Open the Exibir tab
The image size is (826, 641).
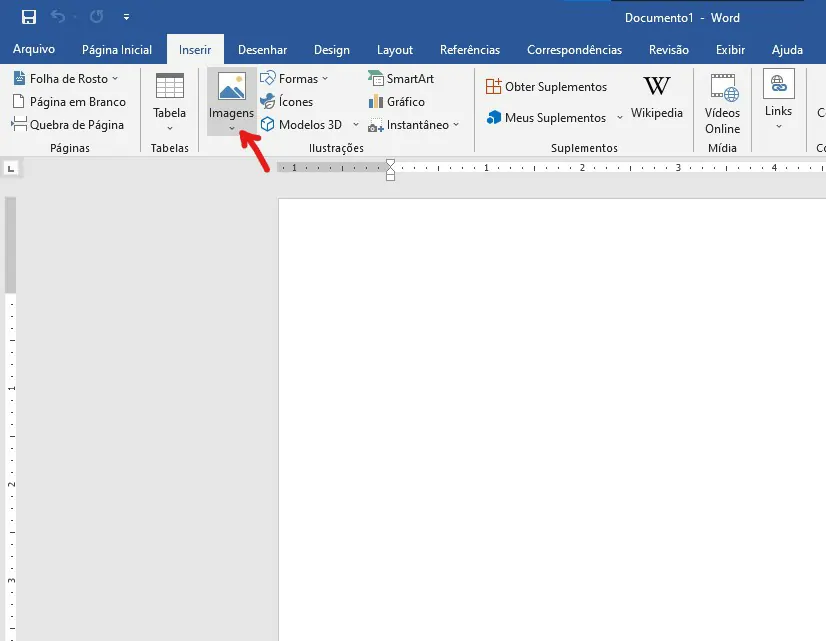tap(730, 50)
